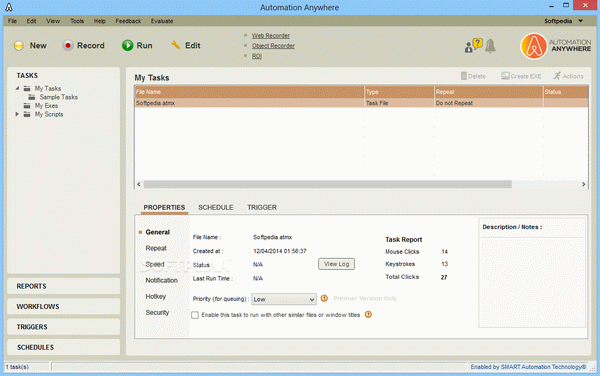Select the Security properties section
Image resolution: width=600 pixels, height=376 pixels.
pos(157,313)
